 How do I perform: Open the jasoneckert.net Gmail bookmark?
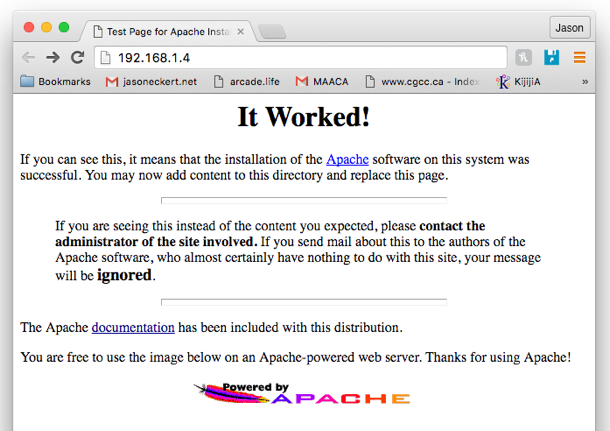pyautogui.click(x=151, y=81)
